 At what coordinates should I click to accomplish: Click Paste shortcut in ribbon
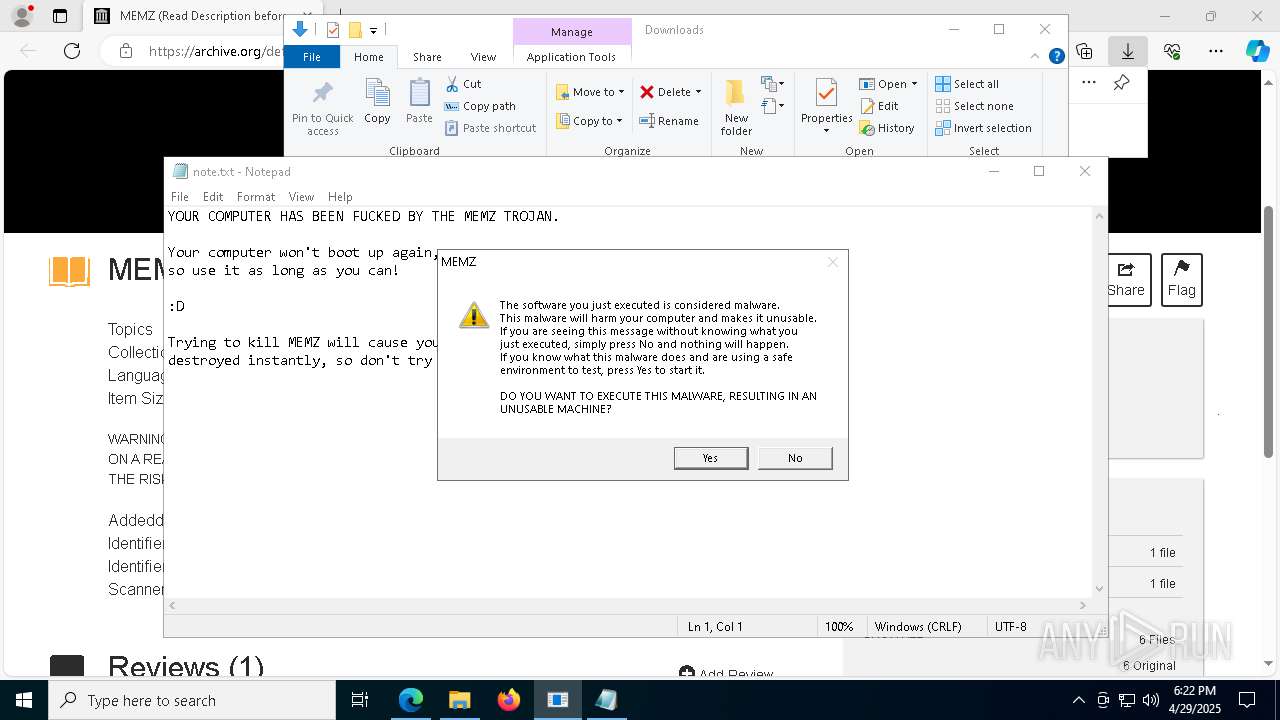click(x=490, y=128)
